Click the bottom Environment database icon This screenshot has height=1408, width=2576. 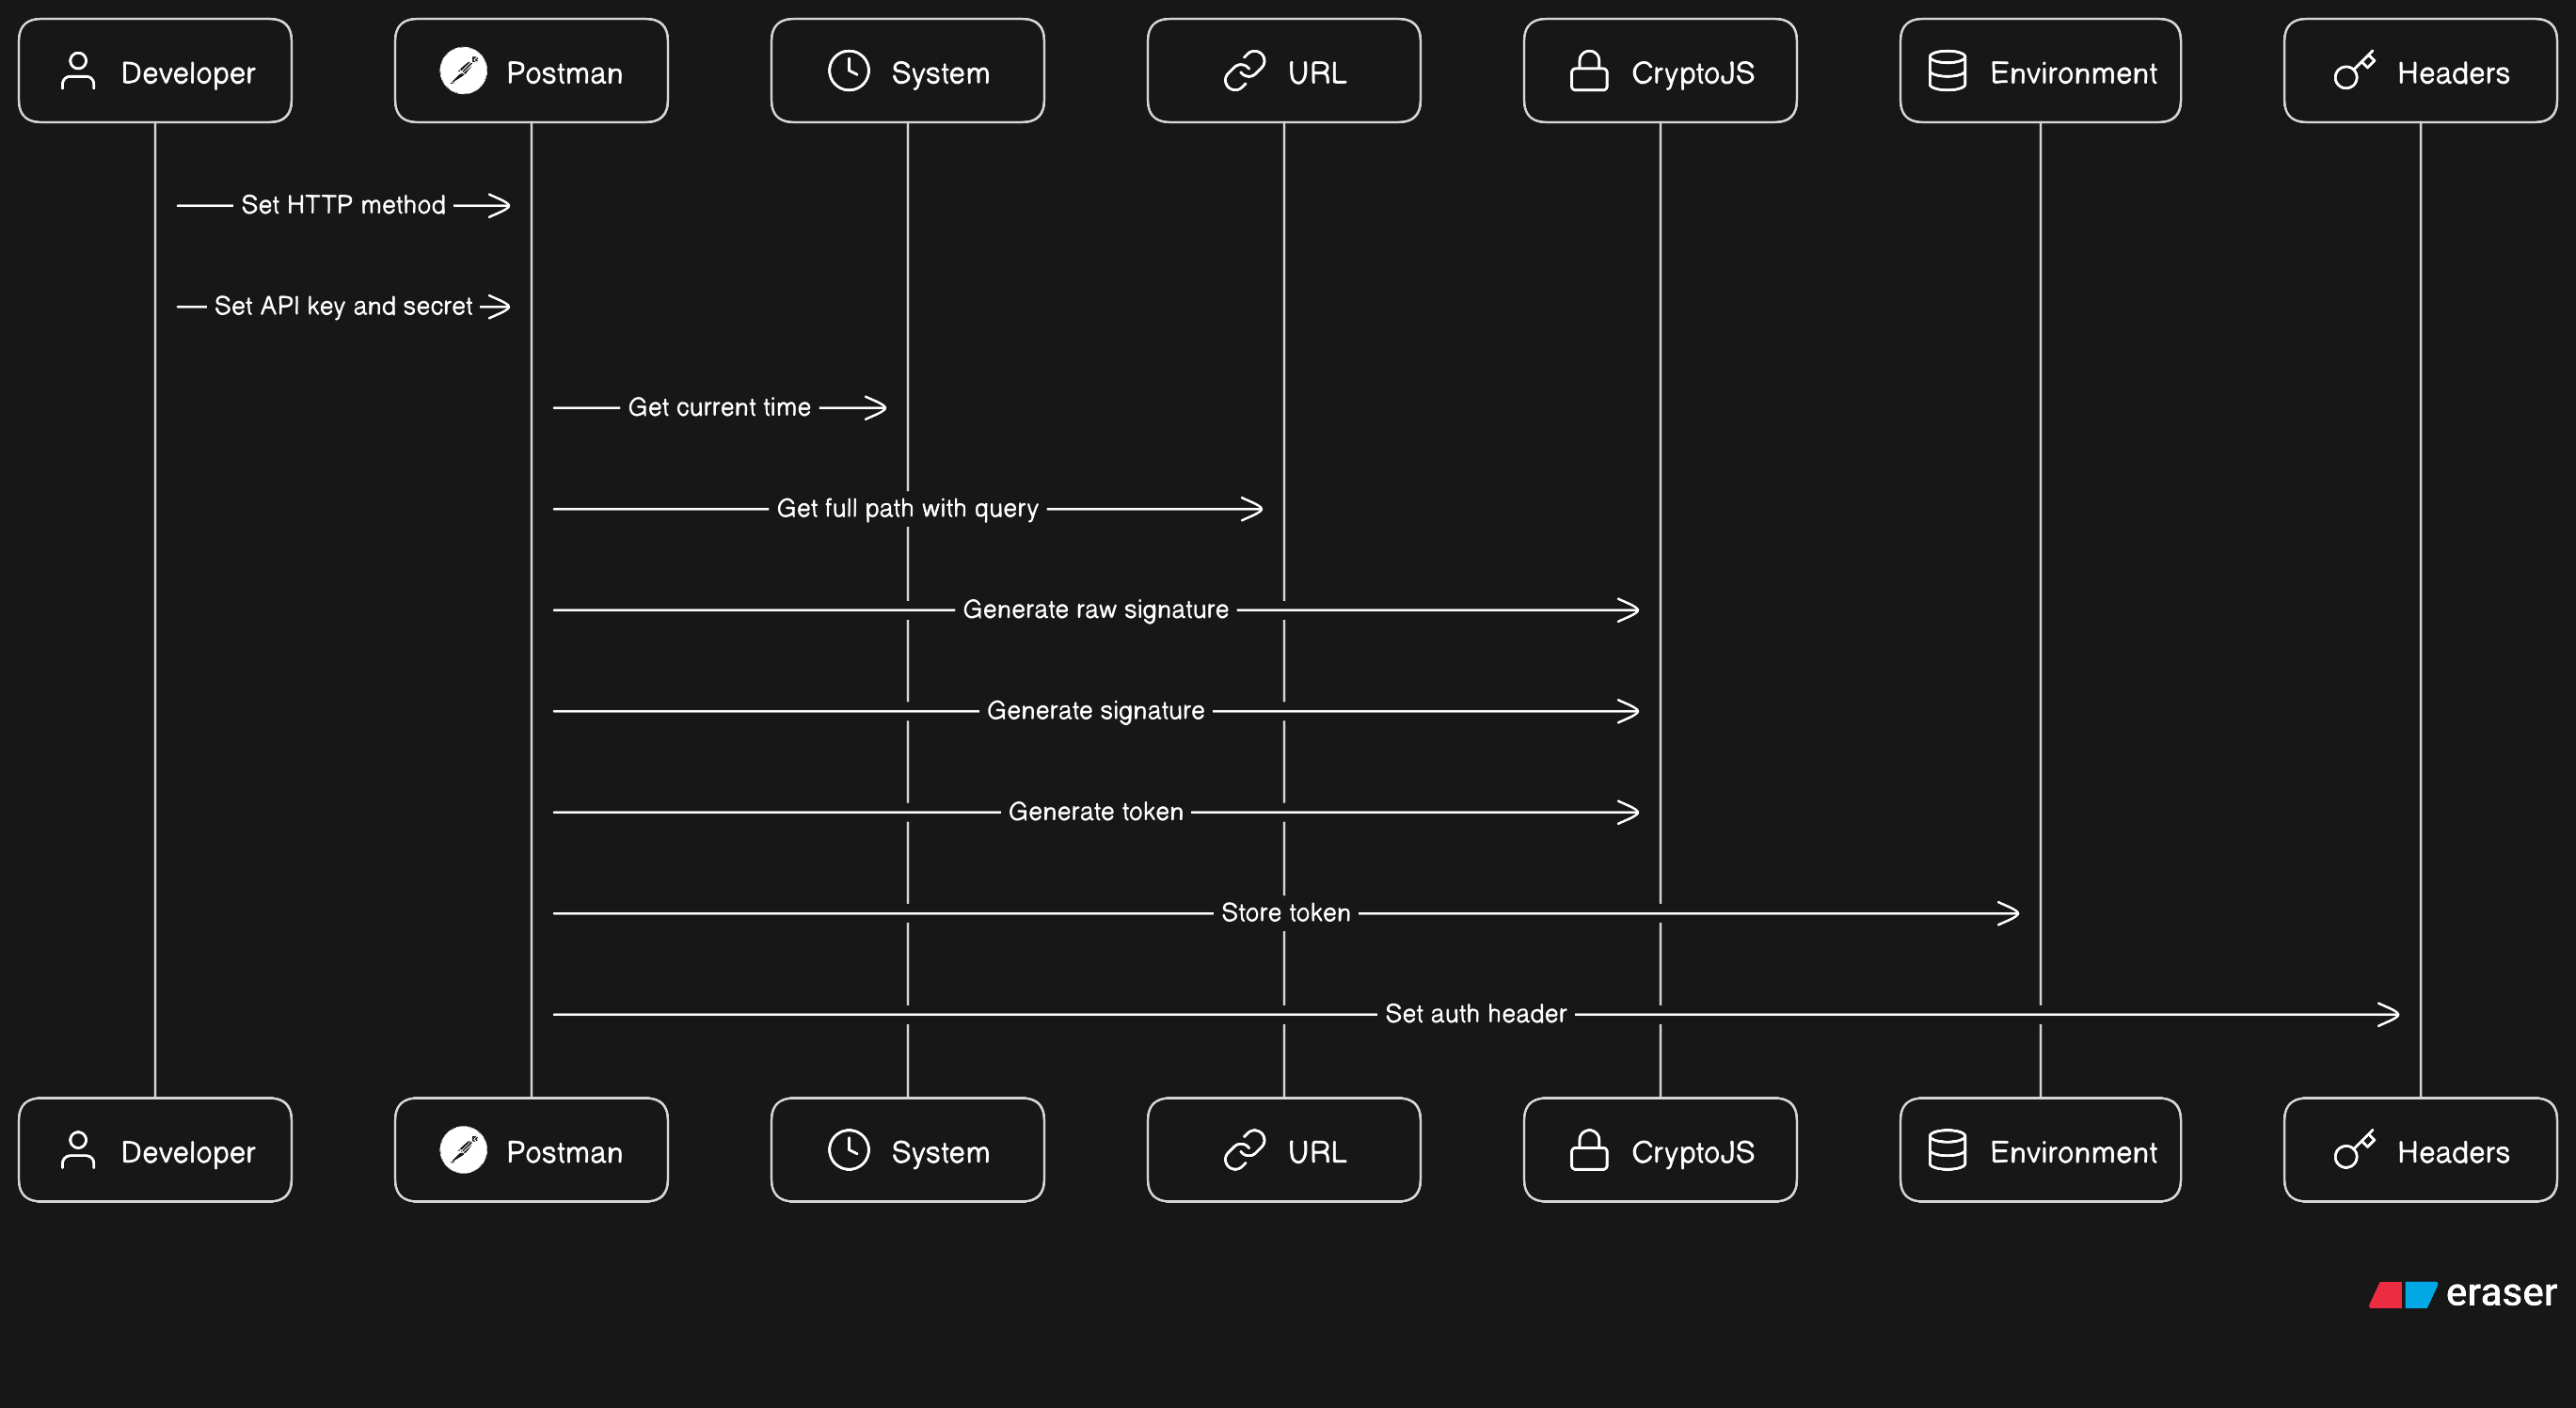click(x=1947, y=1150)
